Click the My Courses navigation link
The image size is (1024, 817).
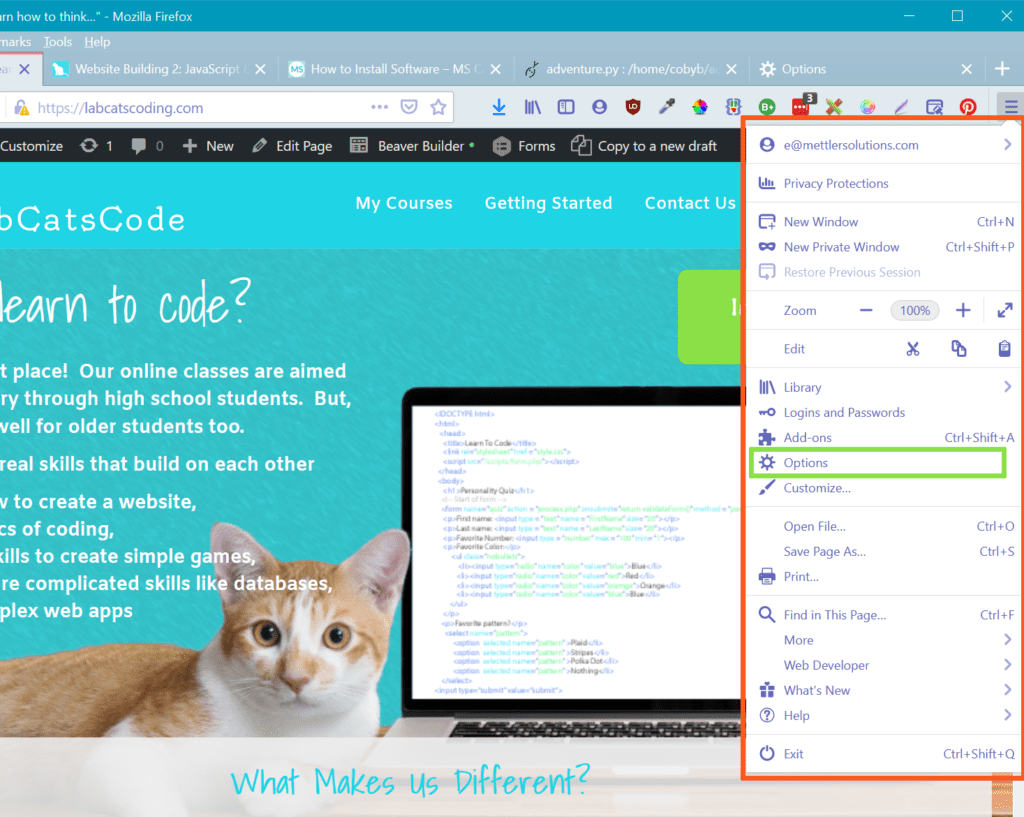(x=404, y=203)
